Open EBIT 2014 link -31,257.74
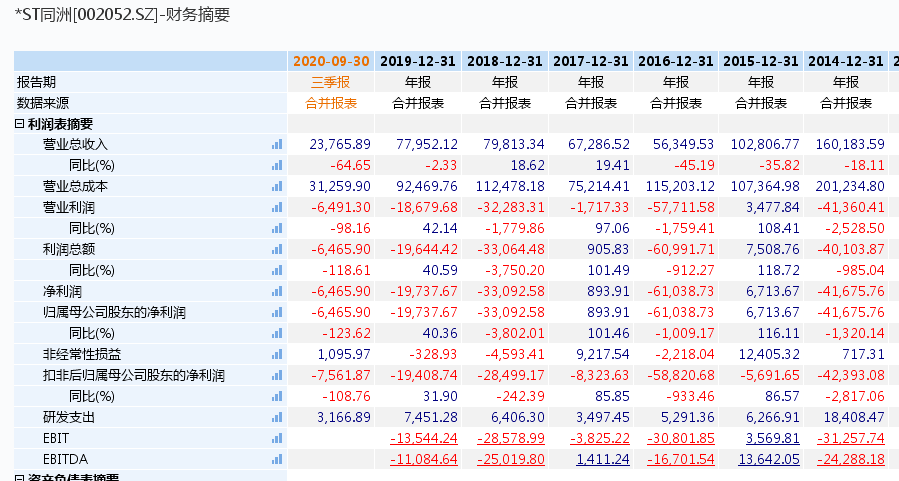Image resolution: width=899 pixels, height=481 pixels. pyautogui.click(x=851, y=439)
